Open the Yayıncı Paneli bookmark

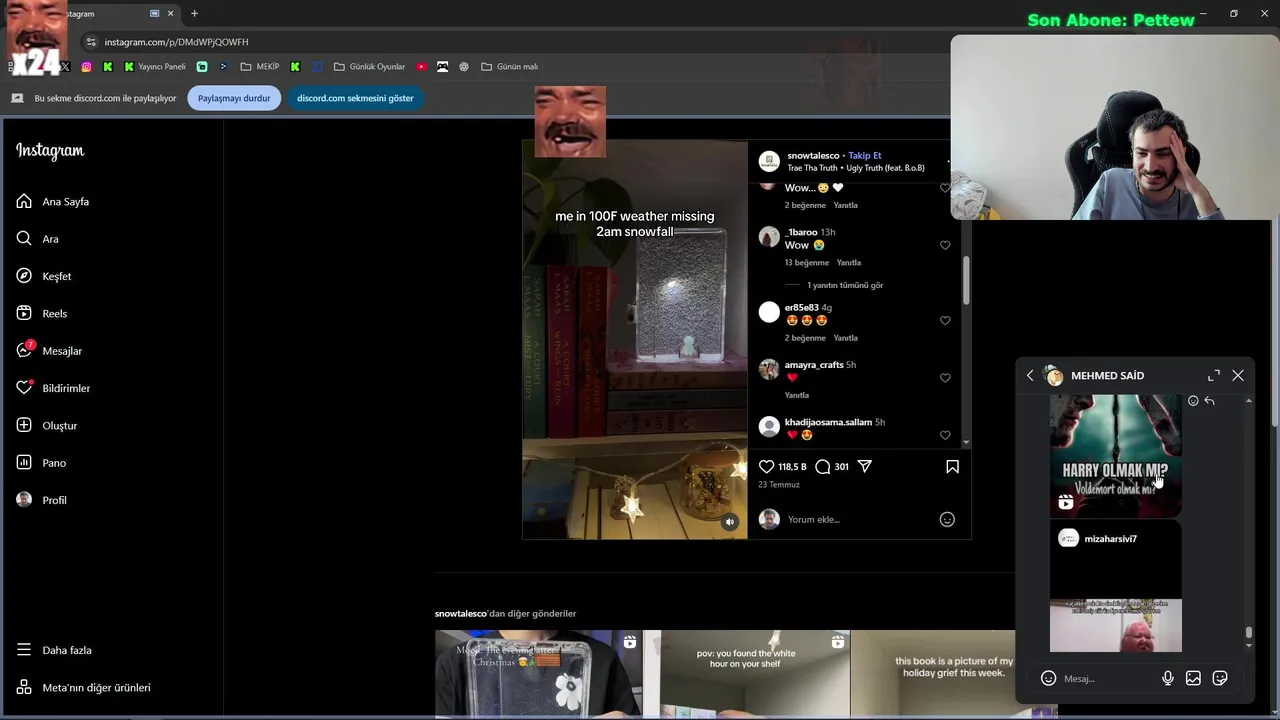point(155,67)
